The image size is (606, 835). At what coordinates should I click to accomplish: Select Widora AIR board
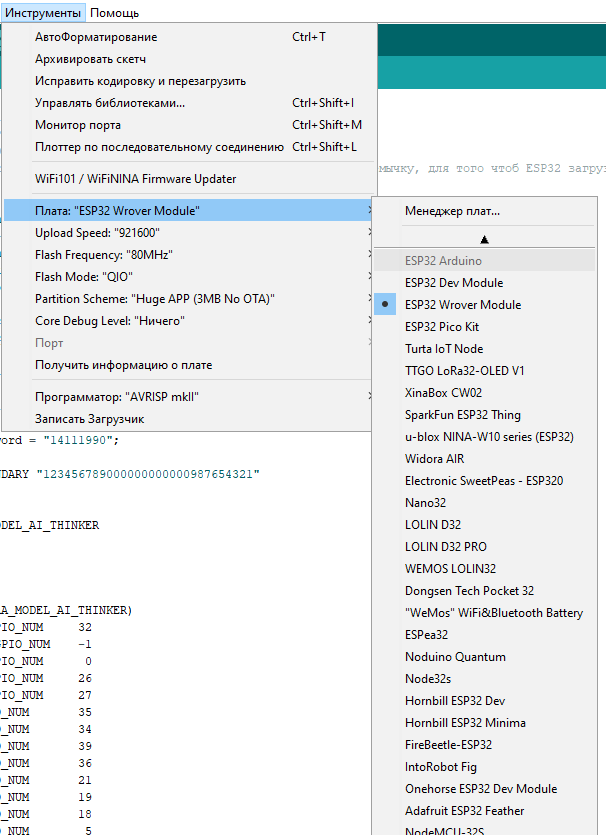click(485, 459)
